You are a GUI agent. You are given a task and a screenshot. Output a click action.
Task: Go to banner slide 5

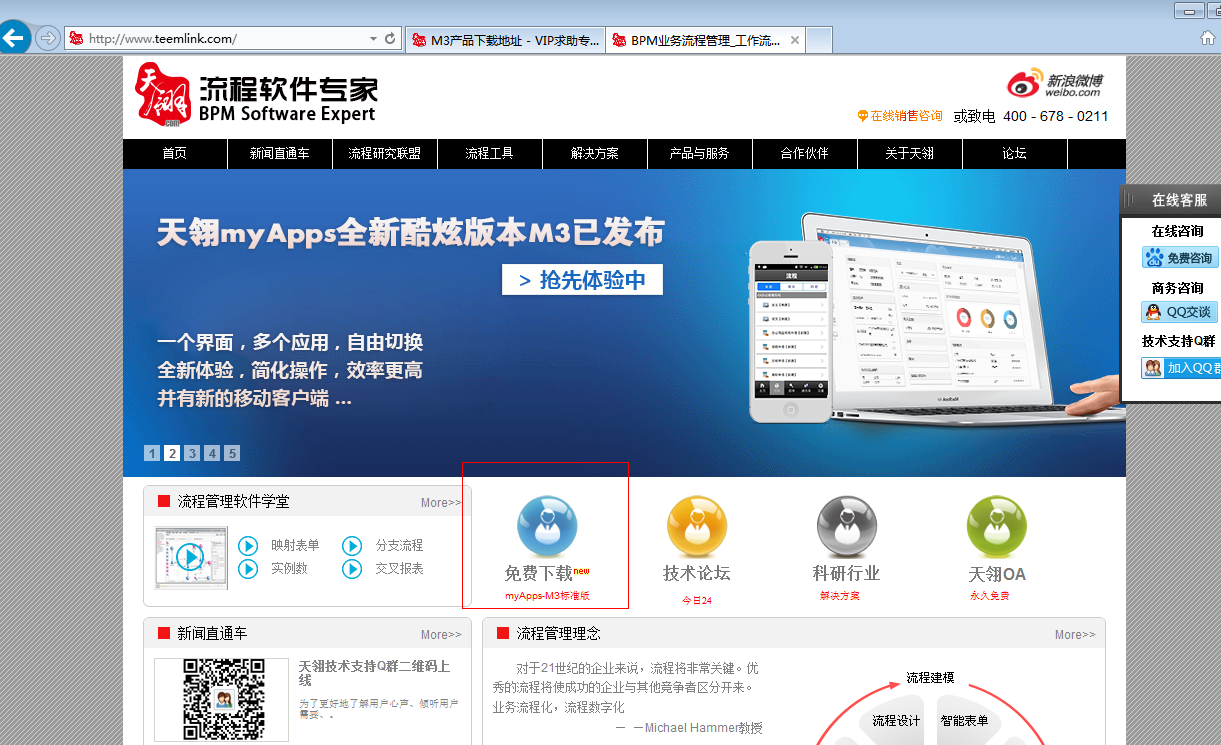click(x=232, y=453)
